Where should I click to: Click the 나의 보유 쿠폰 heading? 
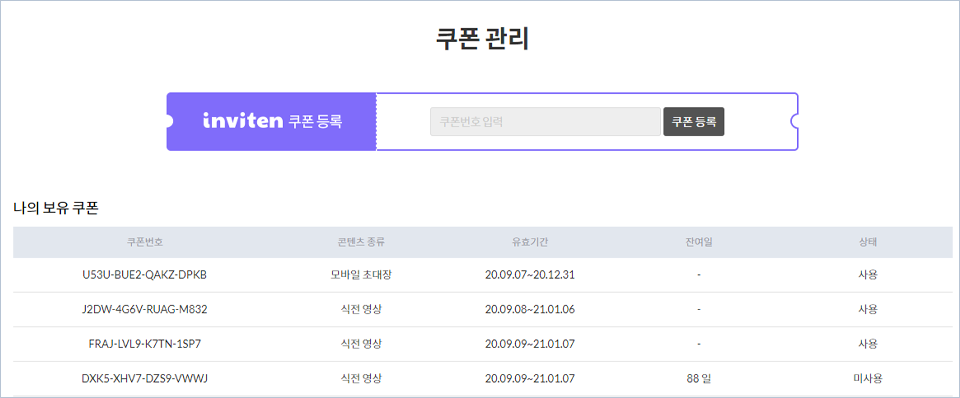tap(56, 208)
